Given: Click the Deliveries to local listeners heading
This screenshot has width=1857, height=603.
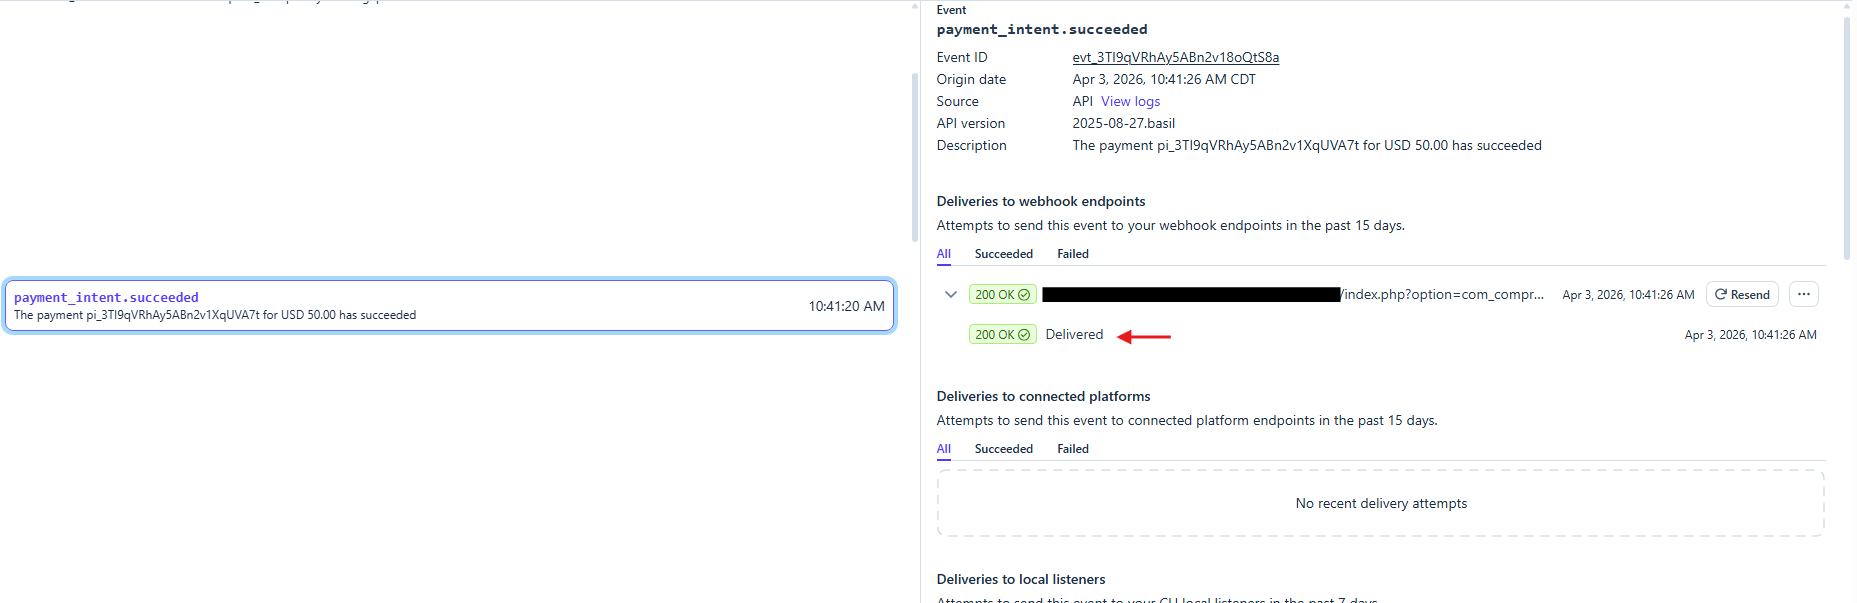Looking at the screenshot, I should [x=1020, y=579].
